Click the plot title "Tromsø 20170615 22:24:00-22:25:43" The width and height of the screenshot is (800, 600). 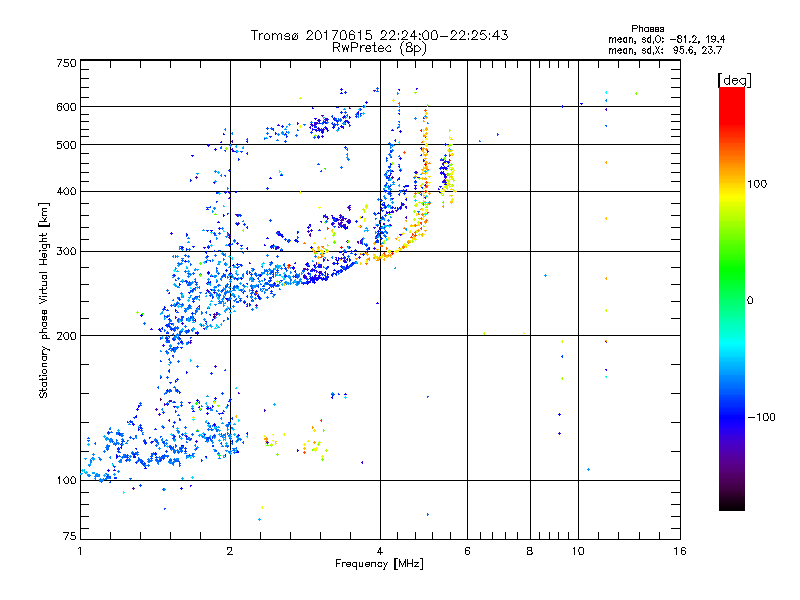pos(379,35)
